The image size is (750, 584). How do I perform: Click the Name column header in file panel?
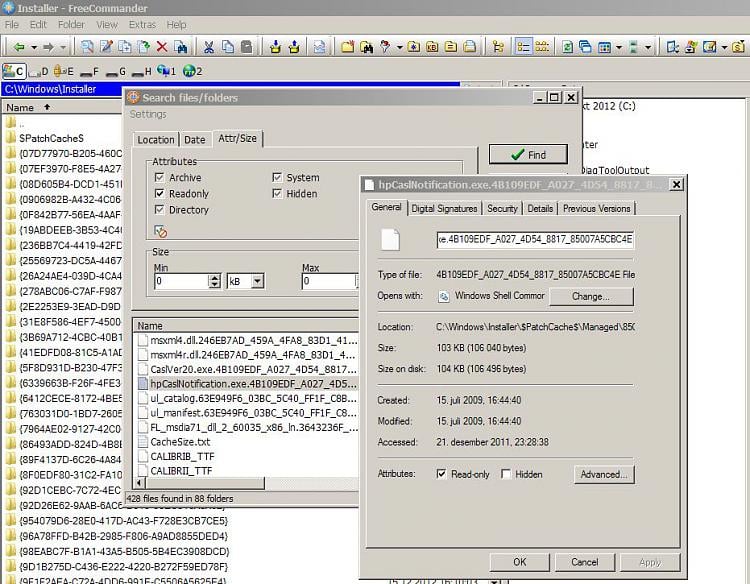pyautogui.click(x=62, y=107)
